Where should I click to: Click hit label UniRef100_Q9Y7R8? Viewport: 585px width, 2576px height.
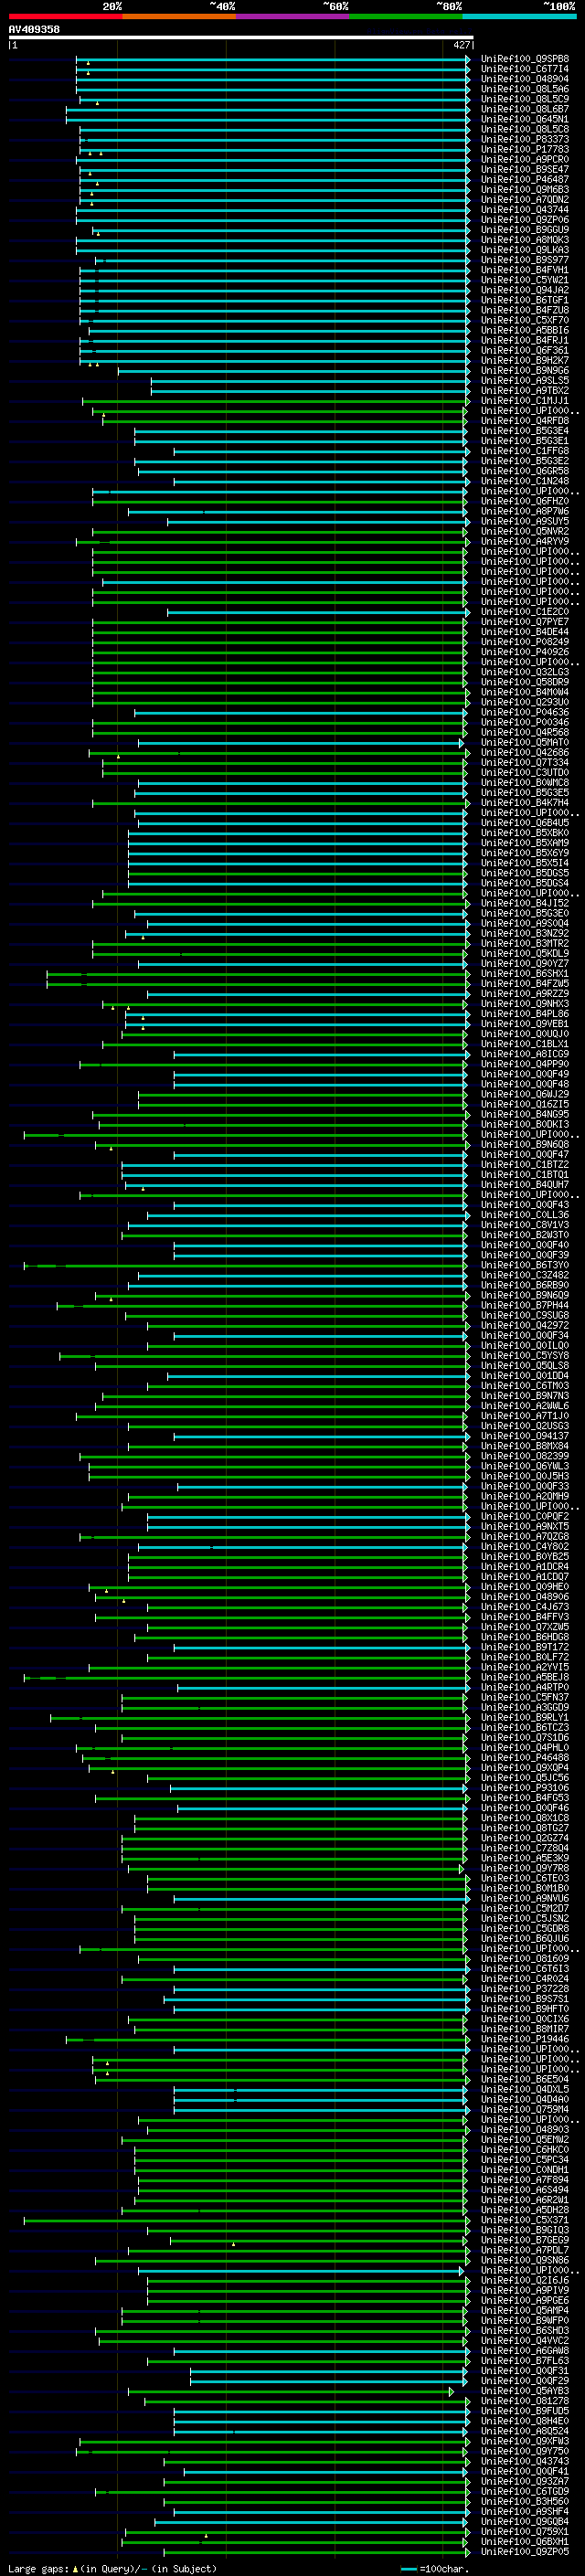[525, 1867]
